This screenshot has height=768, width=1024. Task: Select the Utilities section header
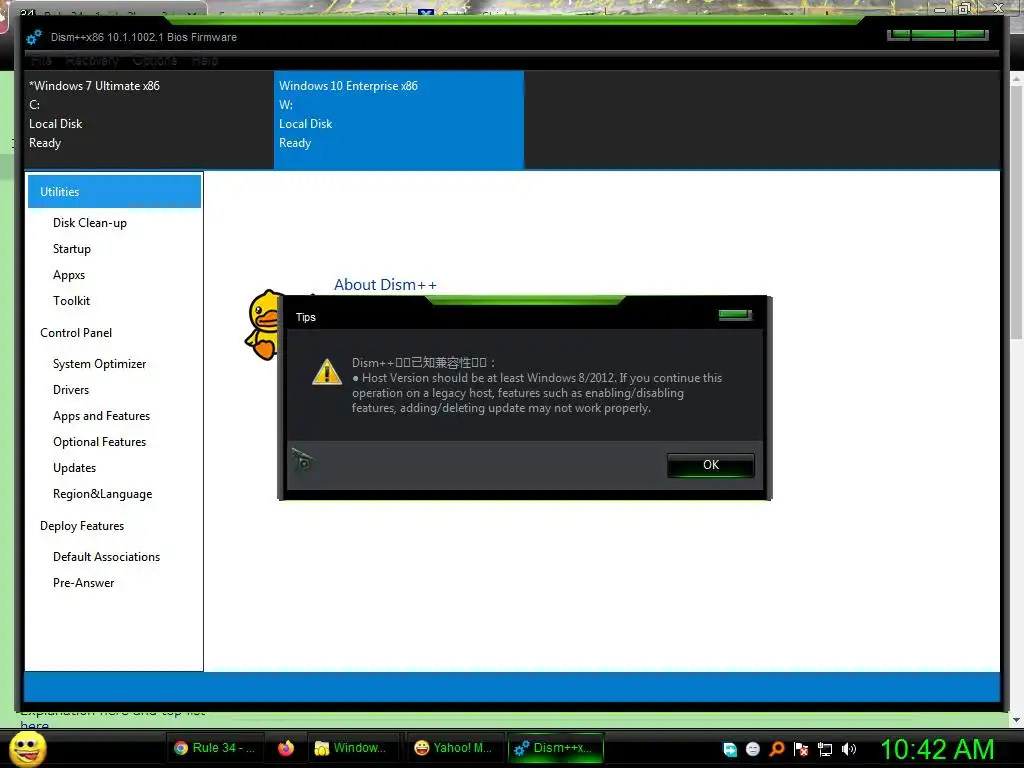(114, 191)
